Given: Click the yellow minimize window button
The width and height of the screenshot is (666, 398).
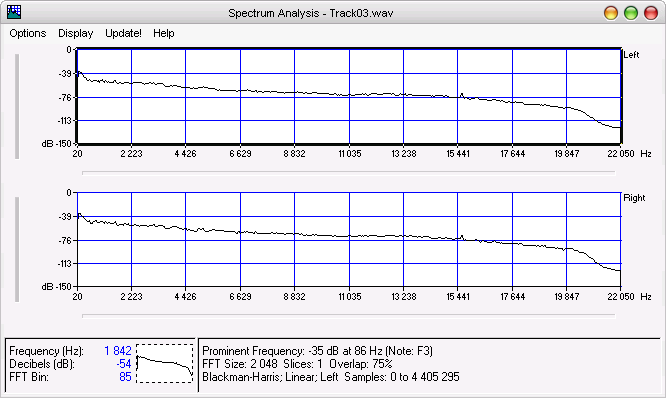Looking at the screenshot, I should point(611,13).
